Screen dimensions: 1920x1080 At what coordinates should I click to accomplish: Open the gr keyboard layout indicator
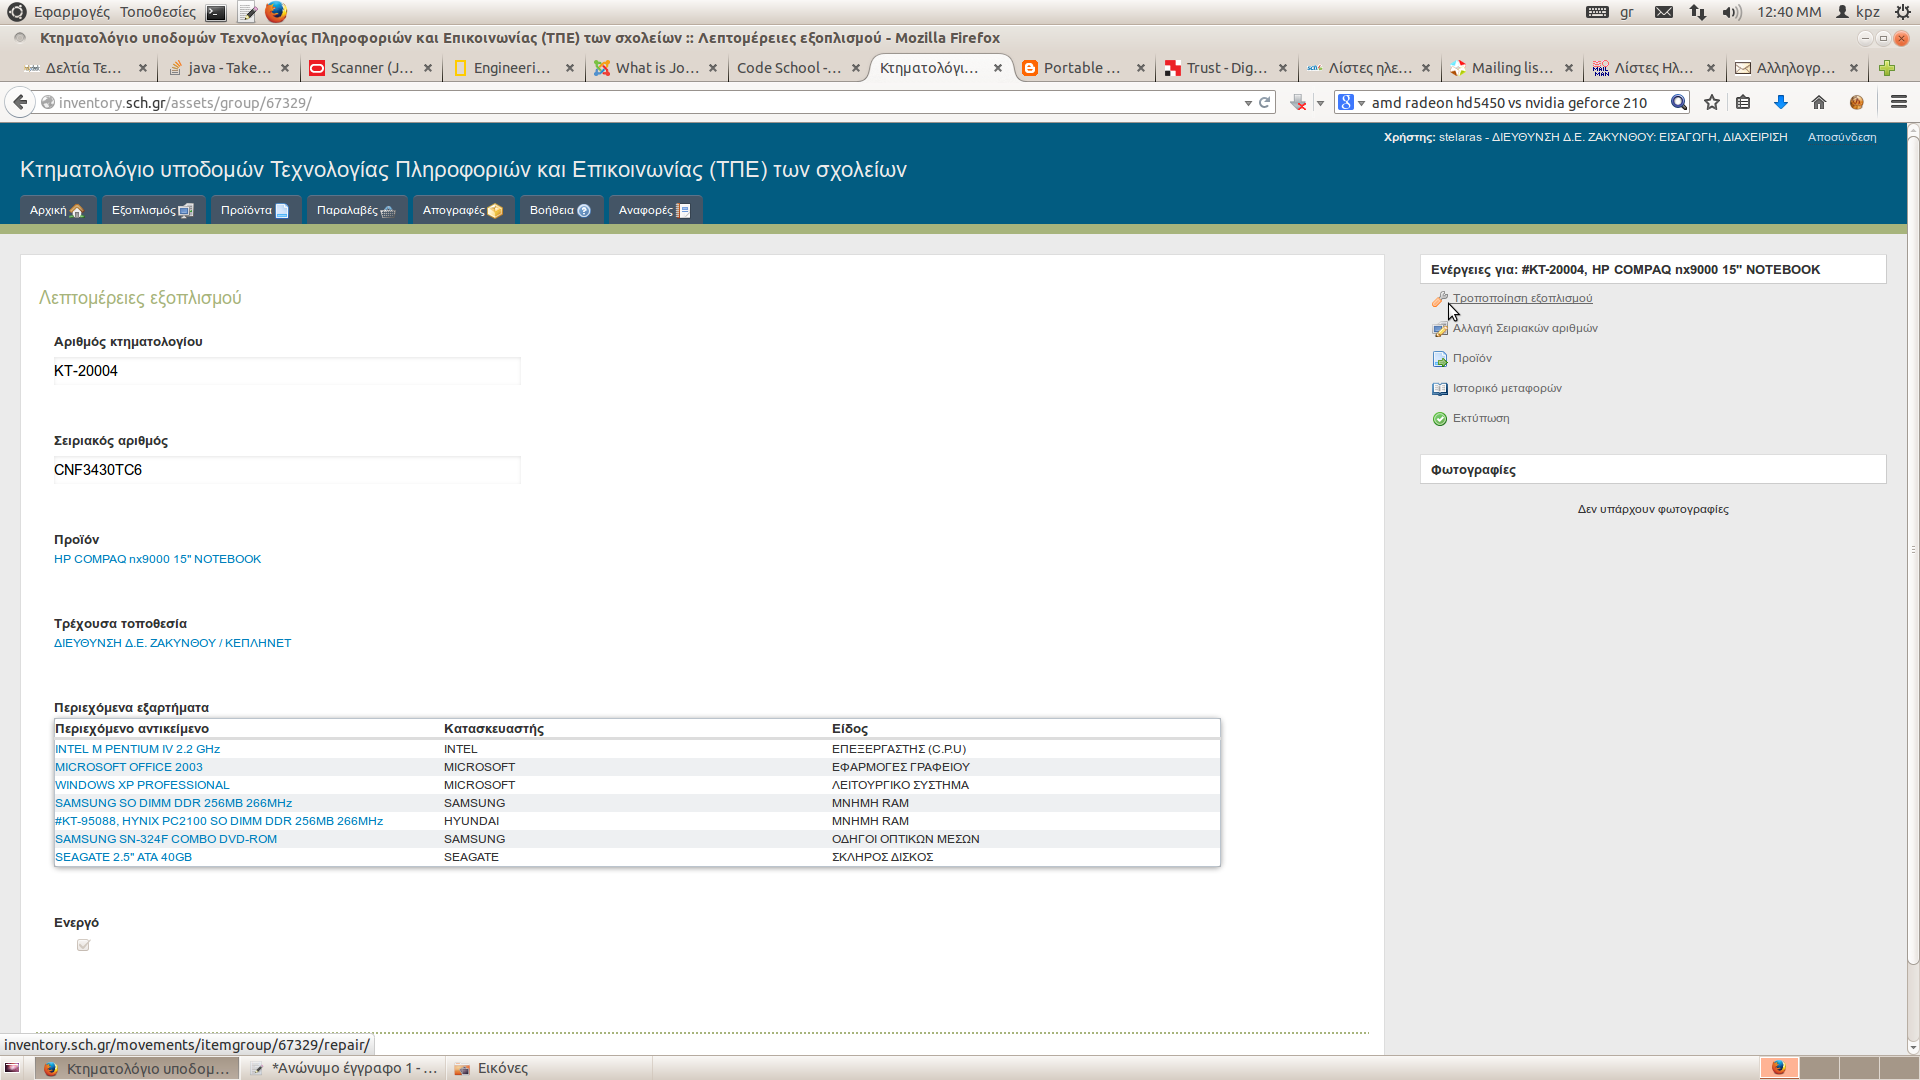pyautogui.click(x=1627, y=12)
